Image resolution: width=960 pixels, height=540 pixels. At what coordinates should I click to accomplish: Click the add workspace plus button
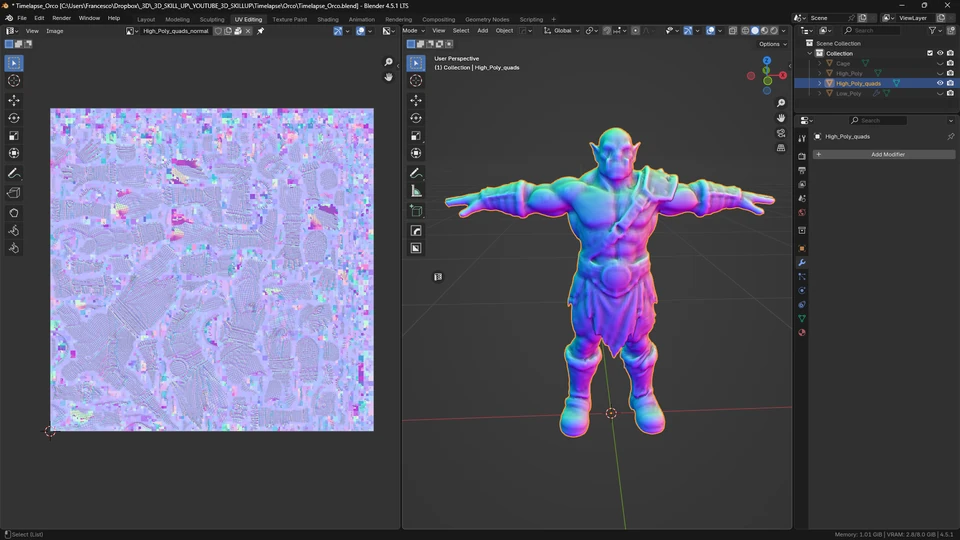553,19
